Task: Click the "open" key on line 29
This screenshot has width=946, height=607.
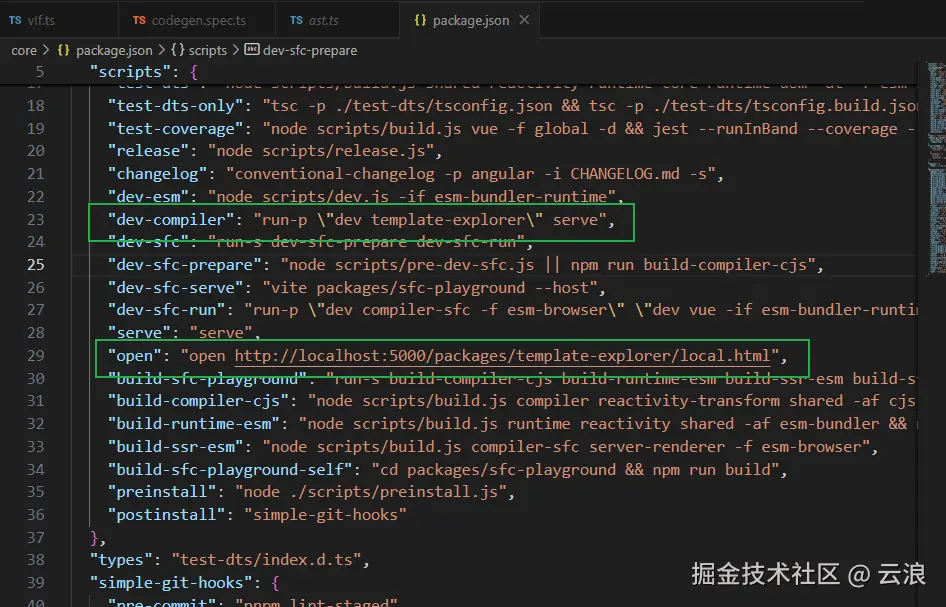Action: [135, 356]
